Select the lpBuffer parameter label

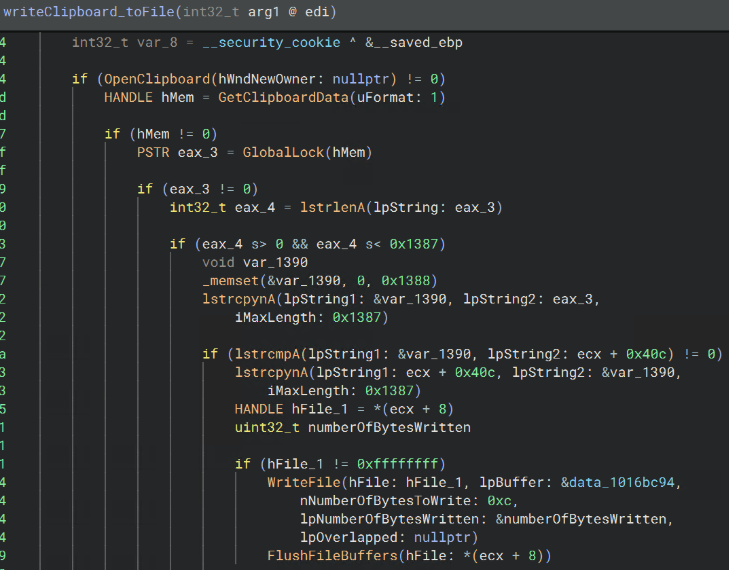pyautogui.click(x=512, y=483)
